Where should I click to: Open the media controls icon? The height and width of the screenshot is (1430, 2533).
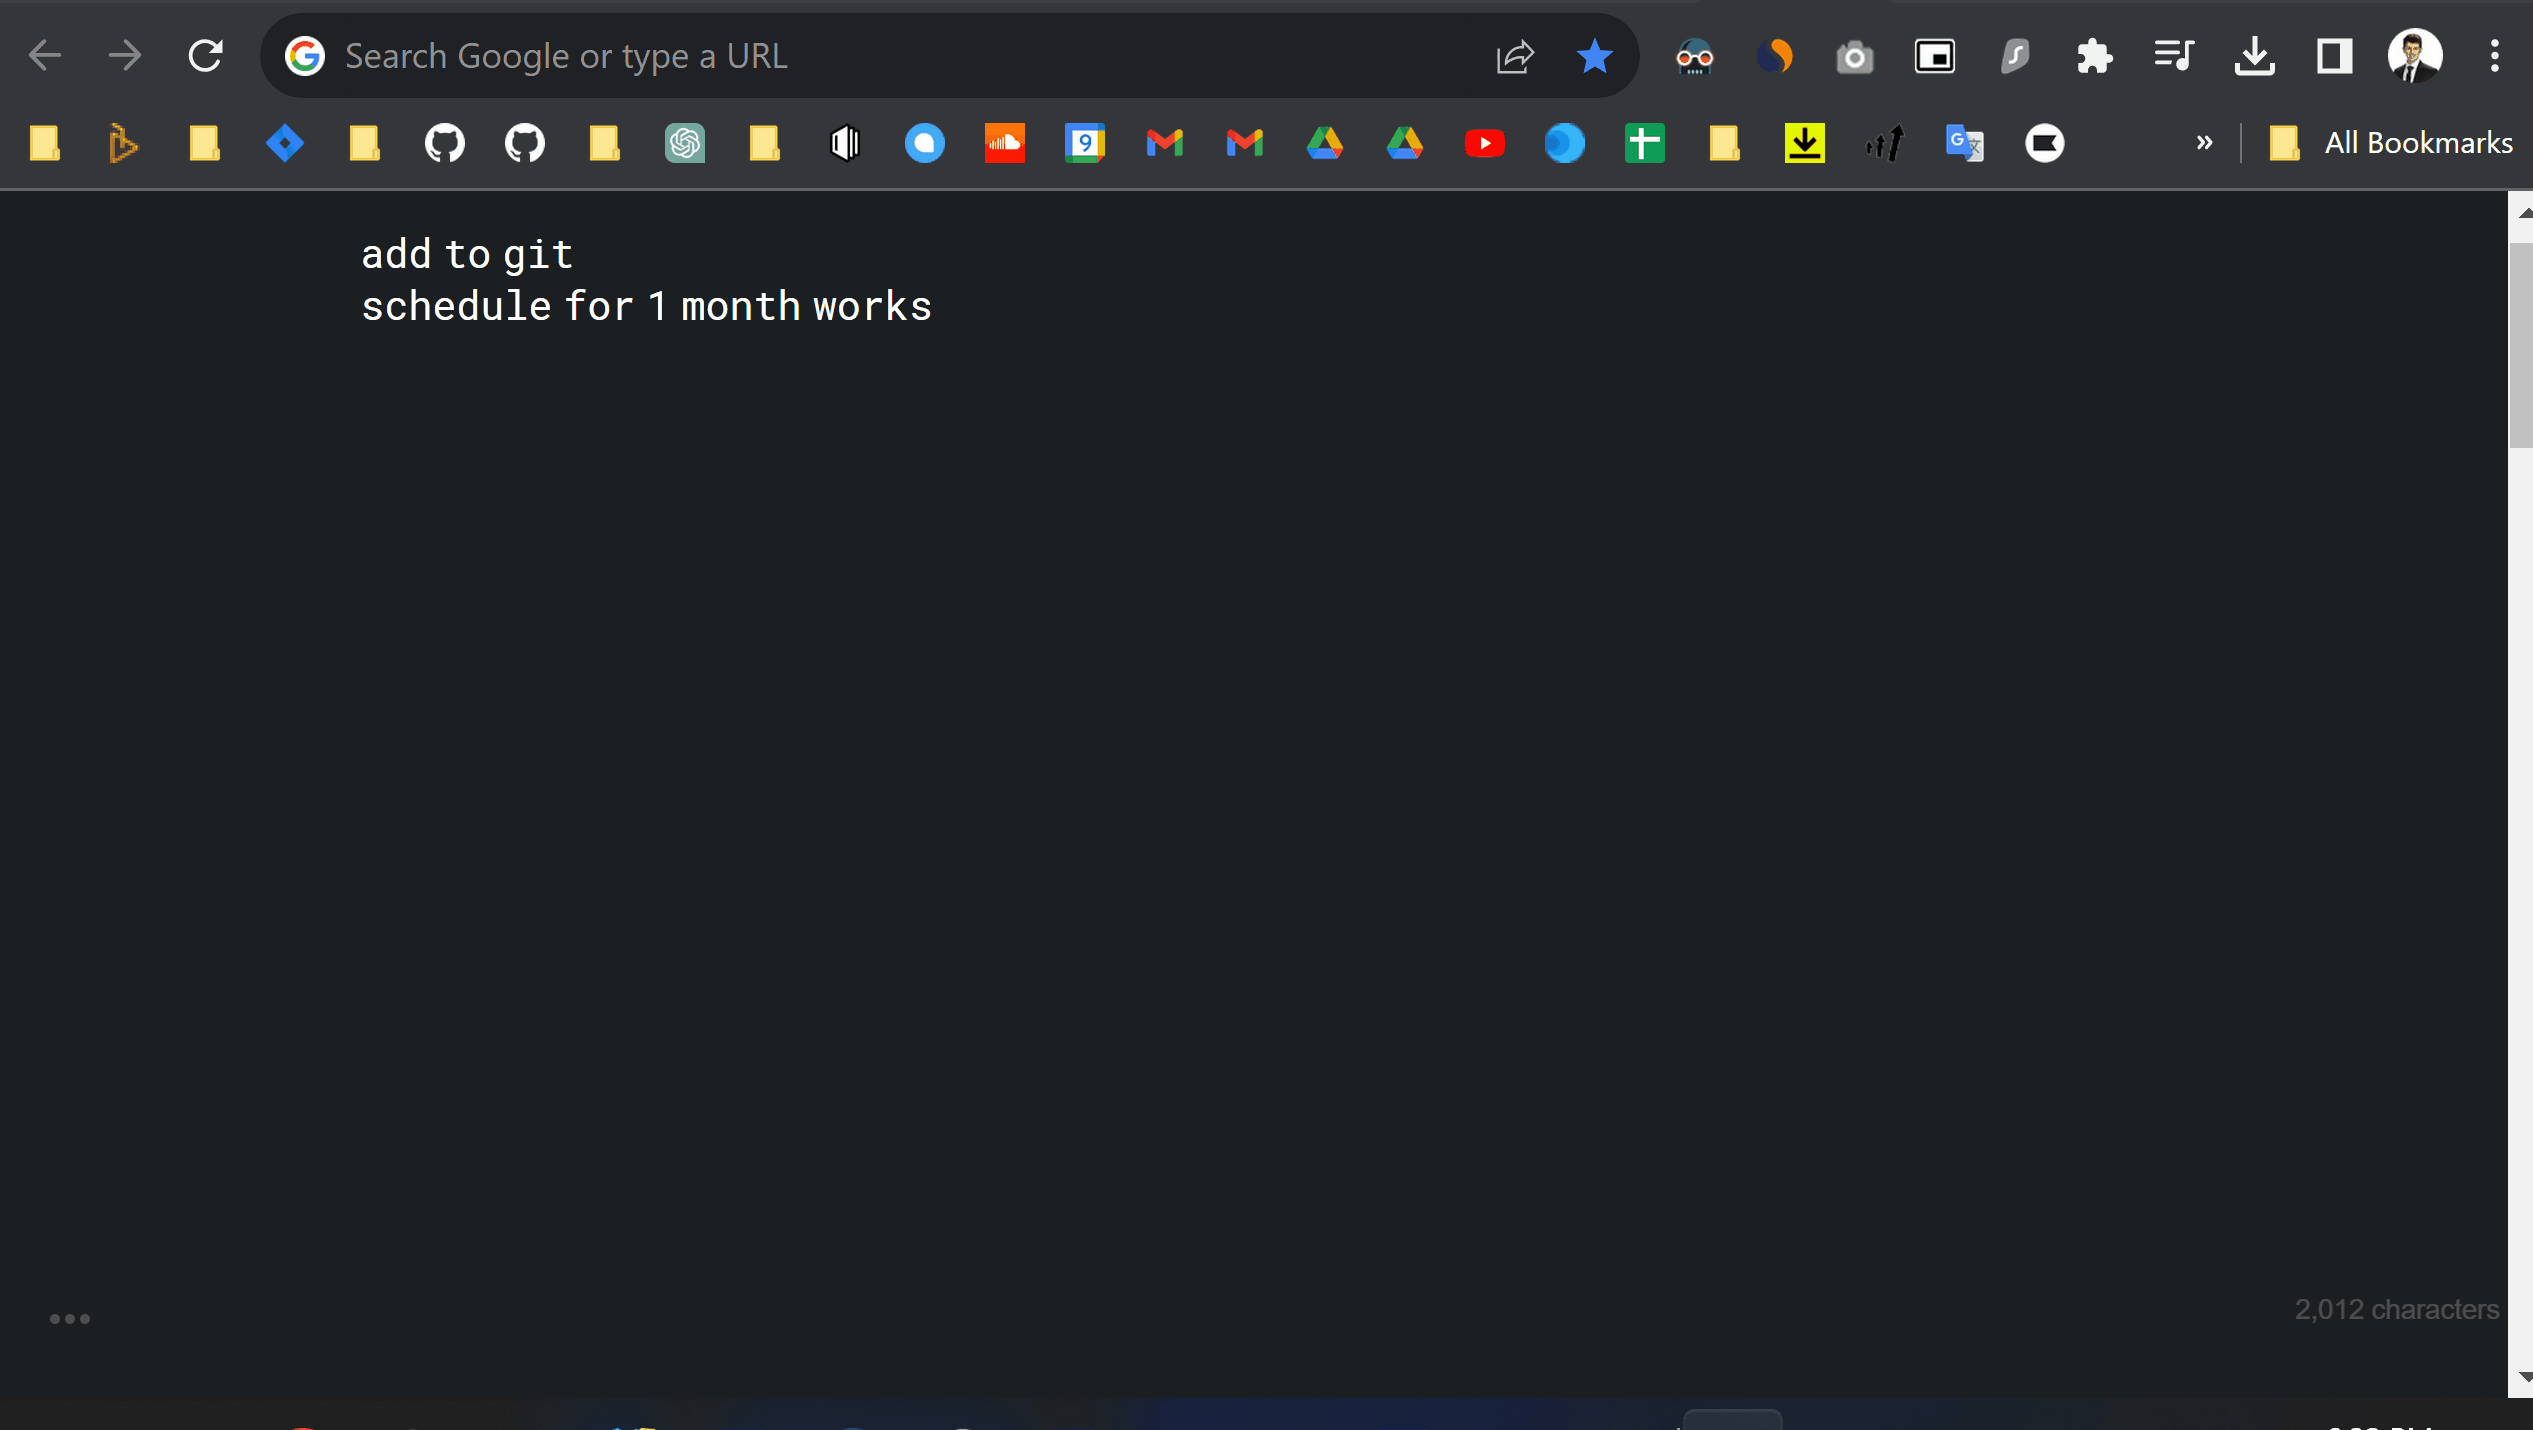click(x=2174, y=56)
